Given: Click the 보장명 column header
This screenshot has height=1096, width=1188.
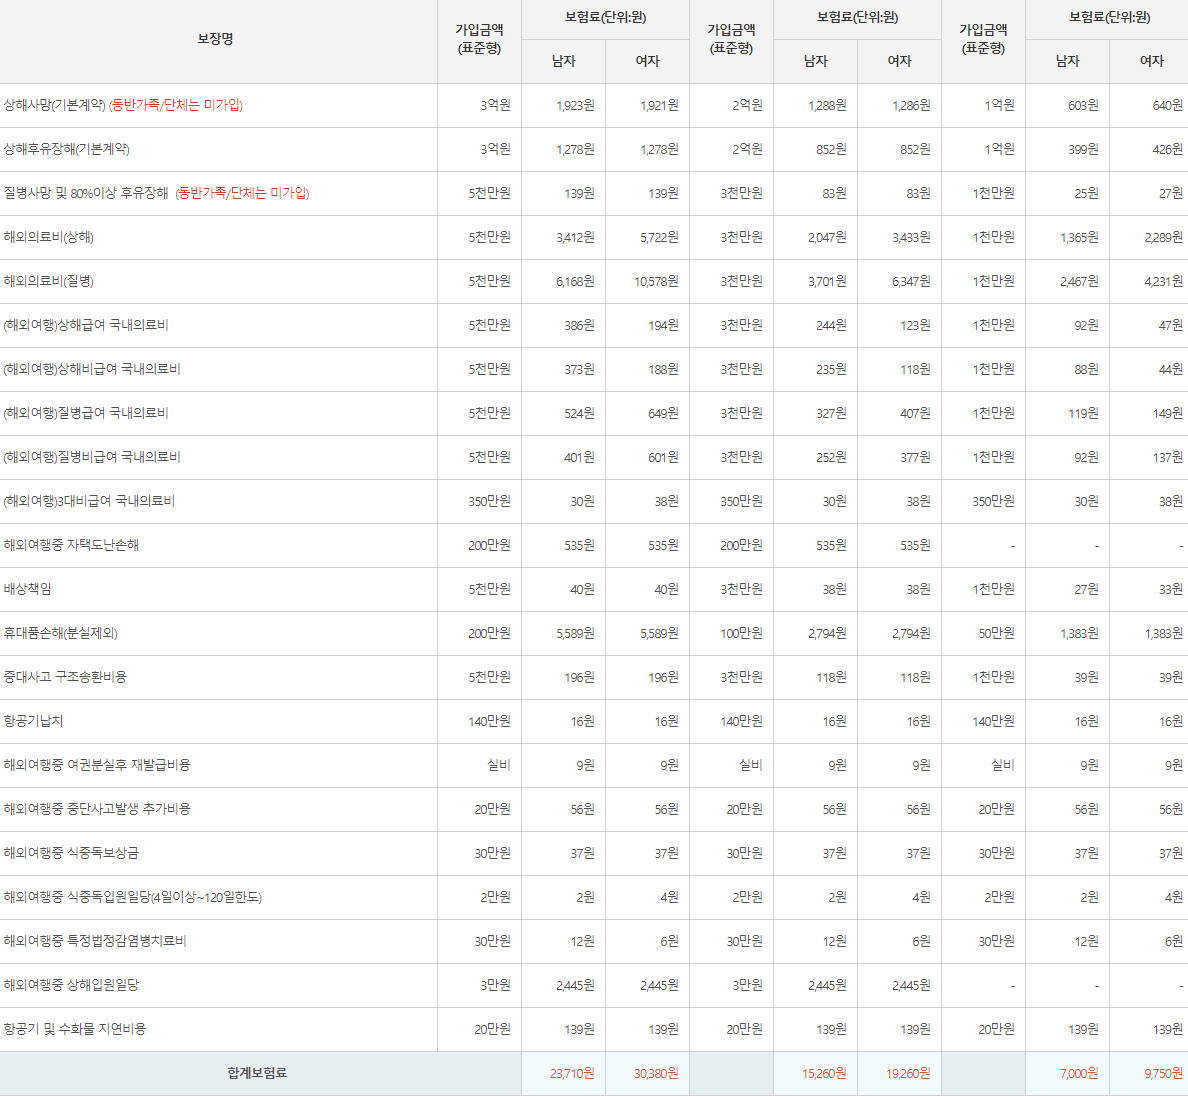Looking at the screenshot, I should 215,39.
